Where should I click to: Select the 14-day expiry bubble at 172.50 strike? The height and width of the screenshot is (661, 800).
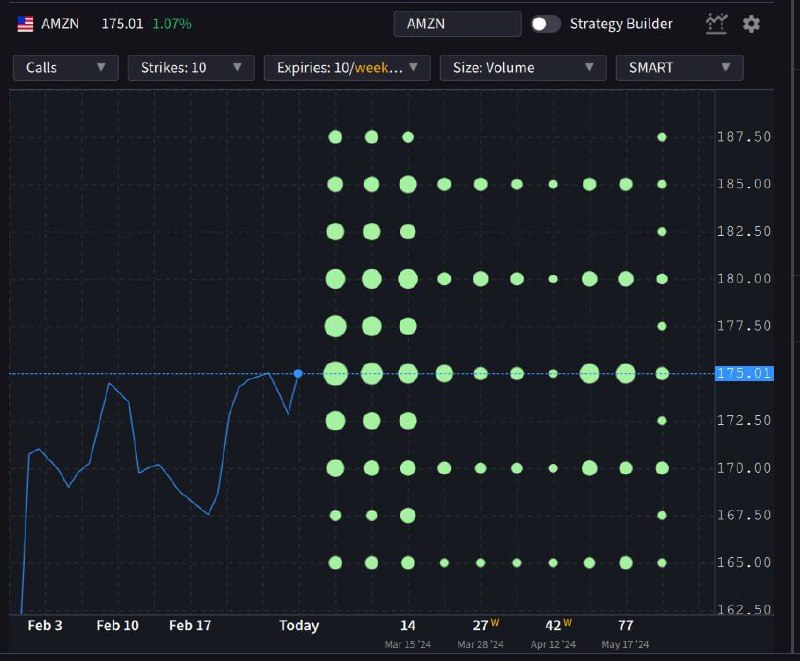[x=408, y=421]
